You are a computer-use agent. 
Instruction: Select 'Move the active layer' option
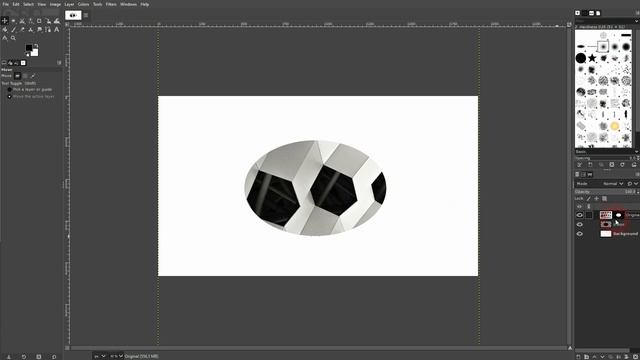(31, 96)
